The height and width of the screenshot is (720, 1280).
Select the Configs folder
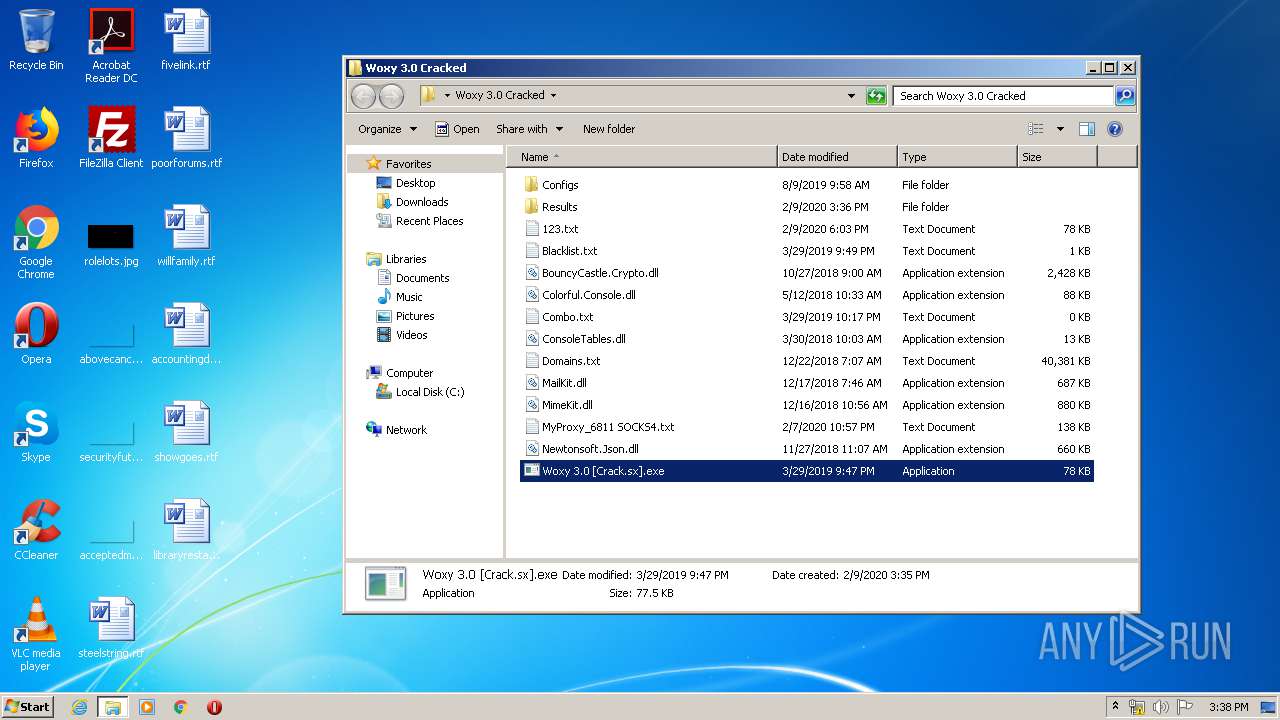(806, 185)
